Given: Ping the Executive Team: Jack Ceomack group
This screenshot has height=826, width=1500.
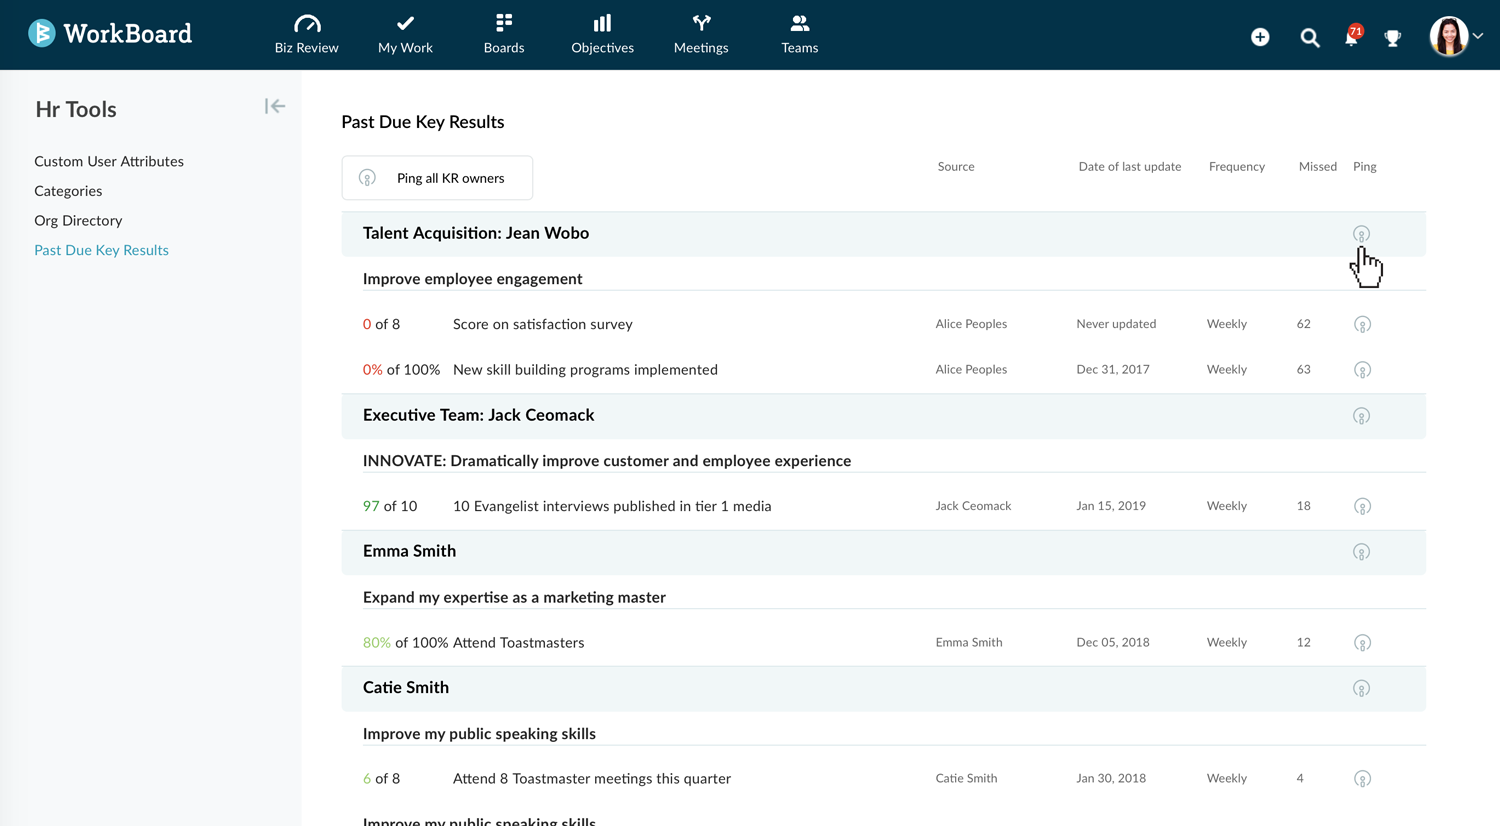Looking at the screenshot, I should pos(1361,416).
